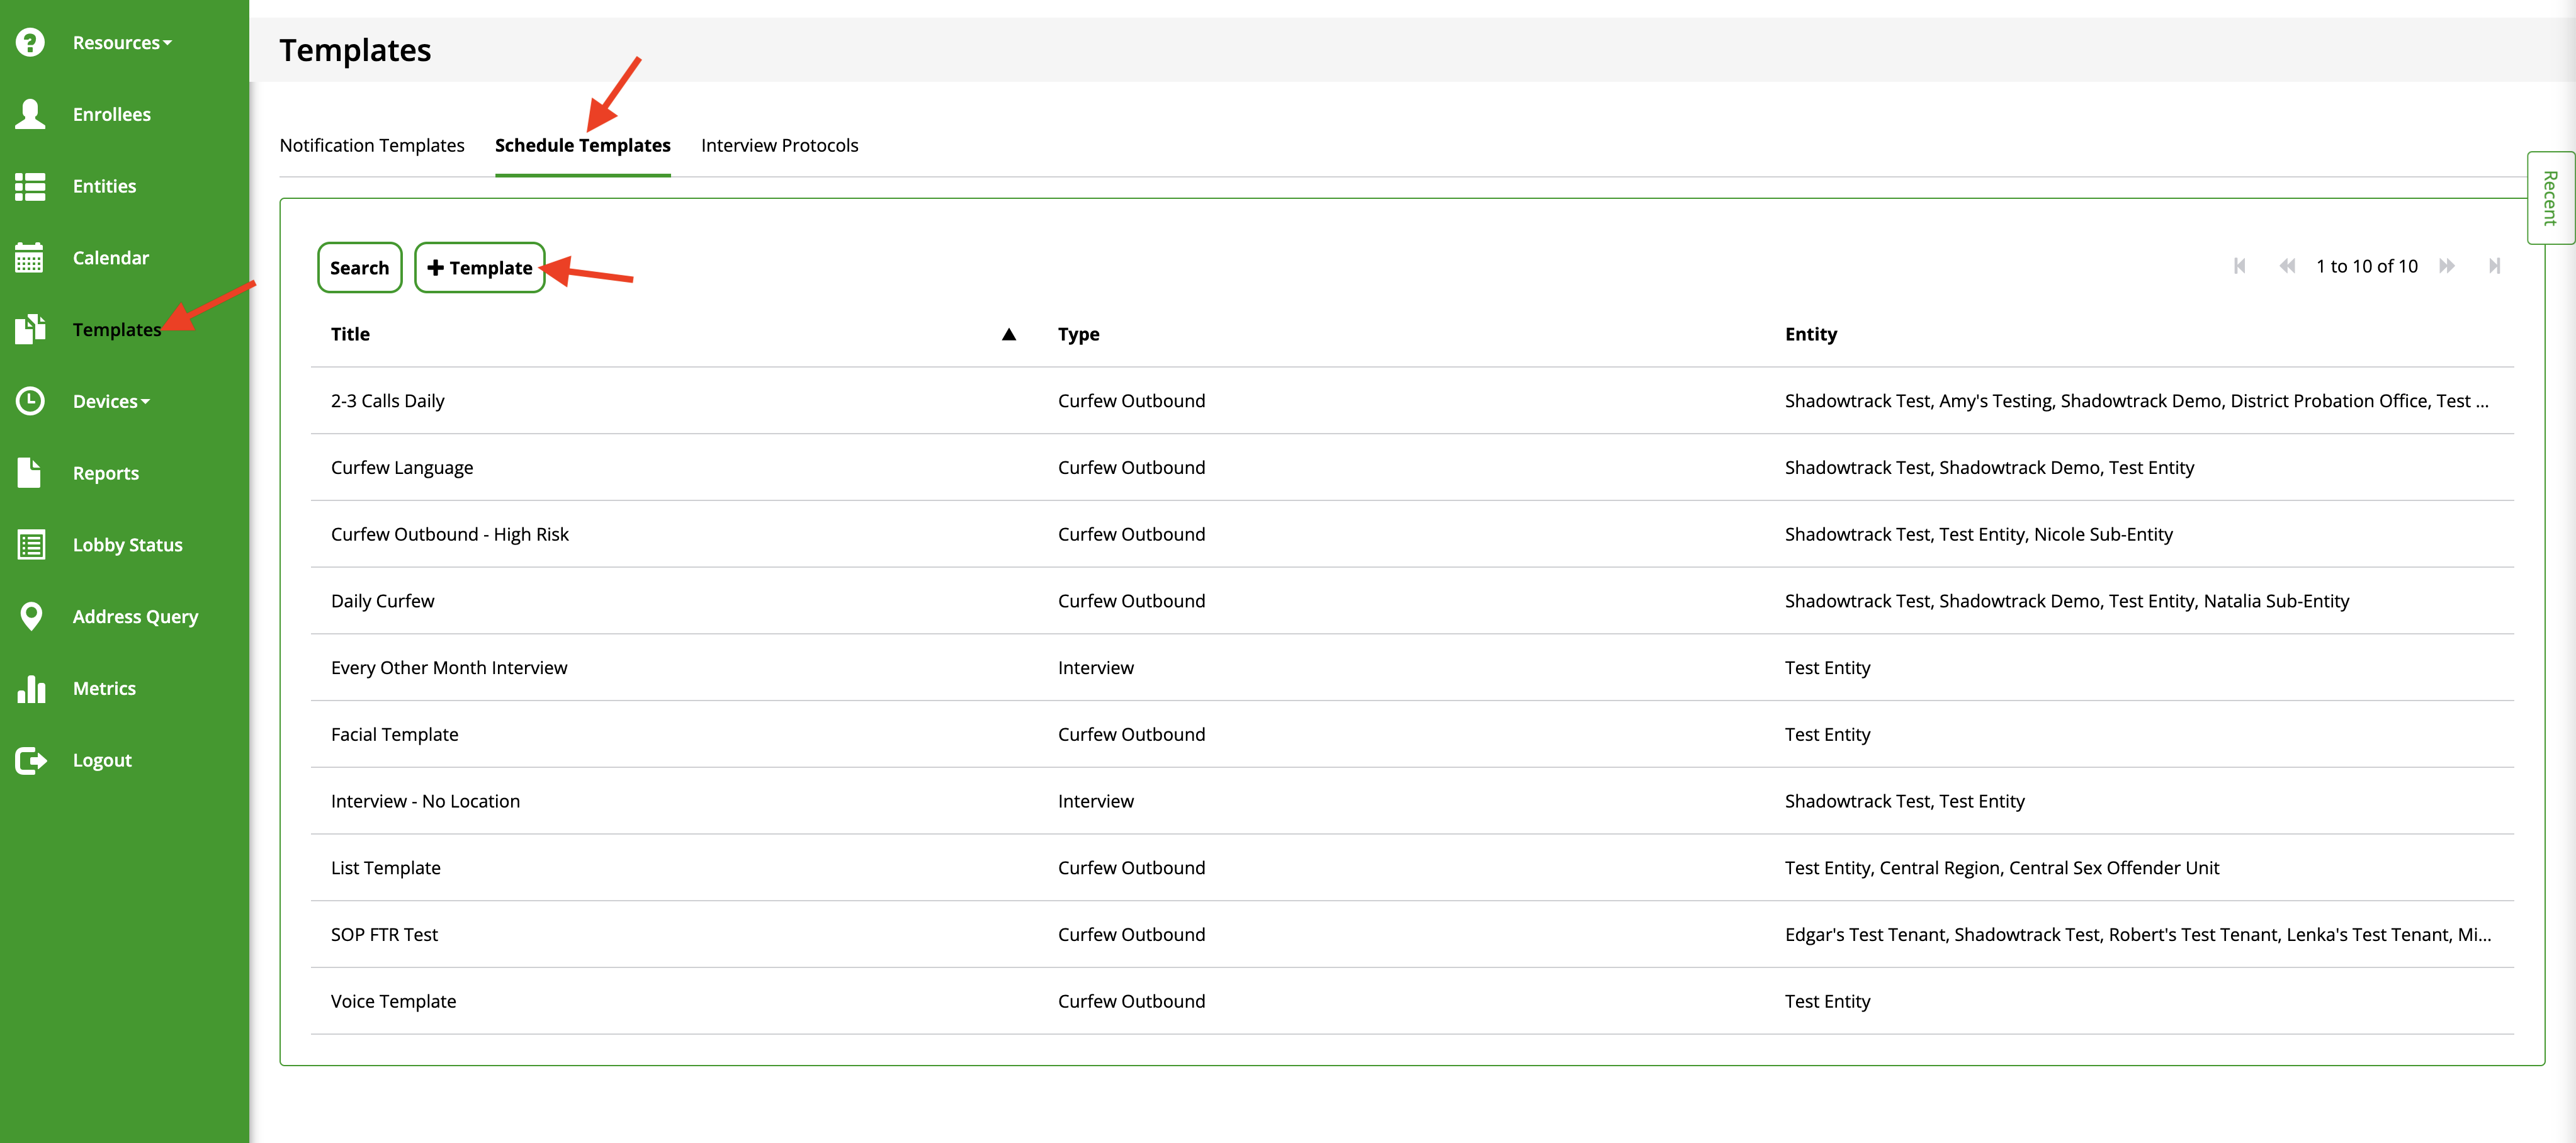
Task: Click the Logout exit icon
Action: click(x=31, y=760)
